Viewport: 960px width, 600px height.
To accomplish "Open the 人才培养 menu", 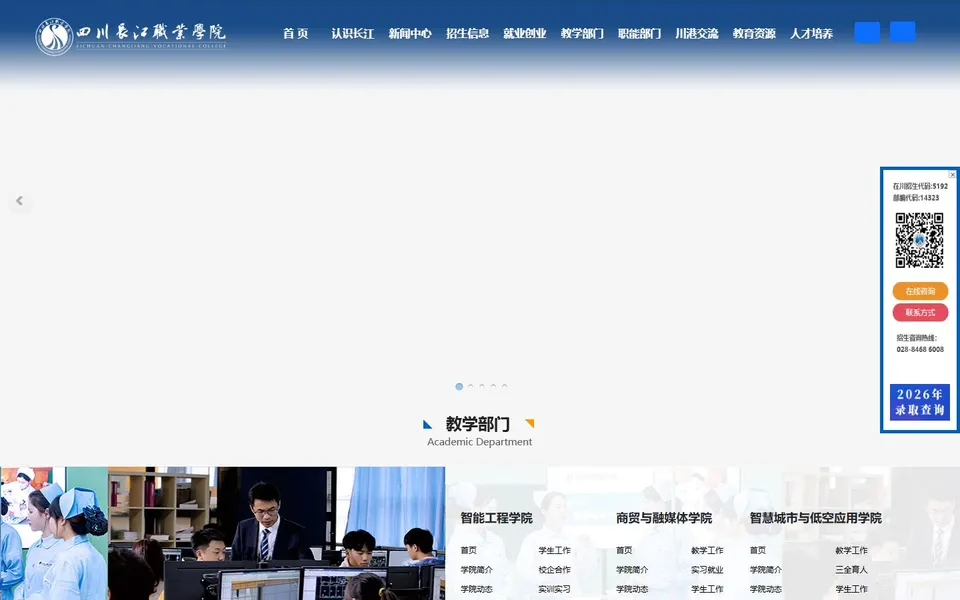I will 811,34.
